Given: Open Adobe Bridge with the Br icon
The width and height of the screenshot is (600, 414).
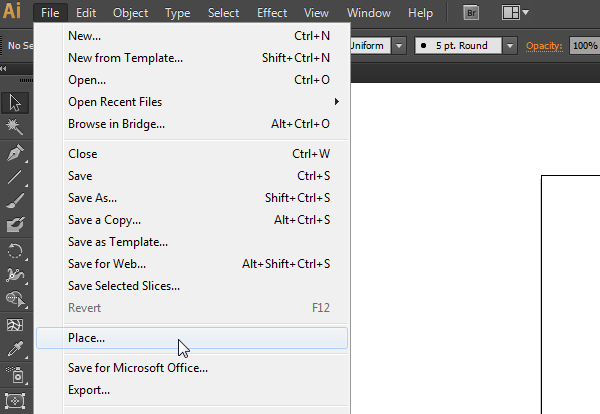Looking at the screenshot, I should pos(472,13).
